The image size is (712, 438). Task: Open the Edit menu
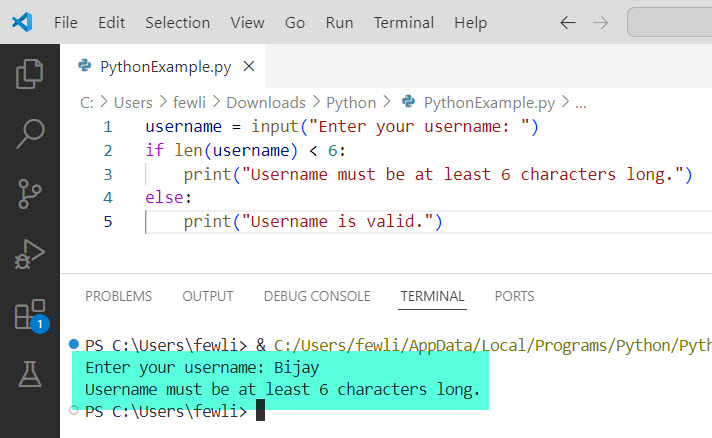pyautogui.click(x=111, y=22)
